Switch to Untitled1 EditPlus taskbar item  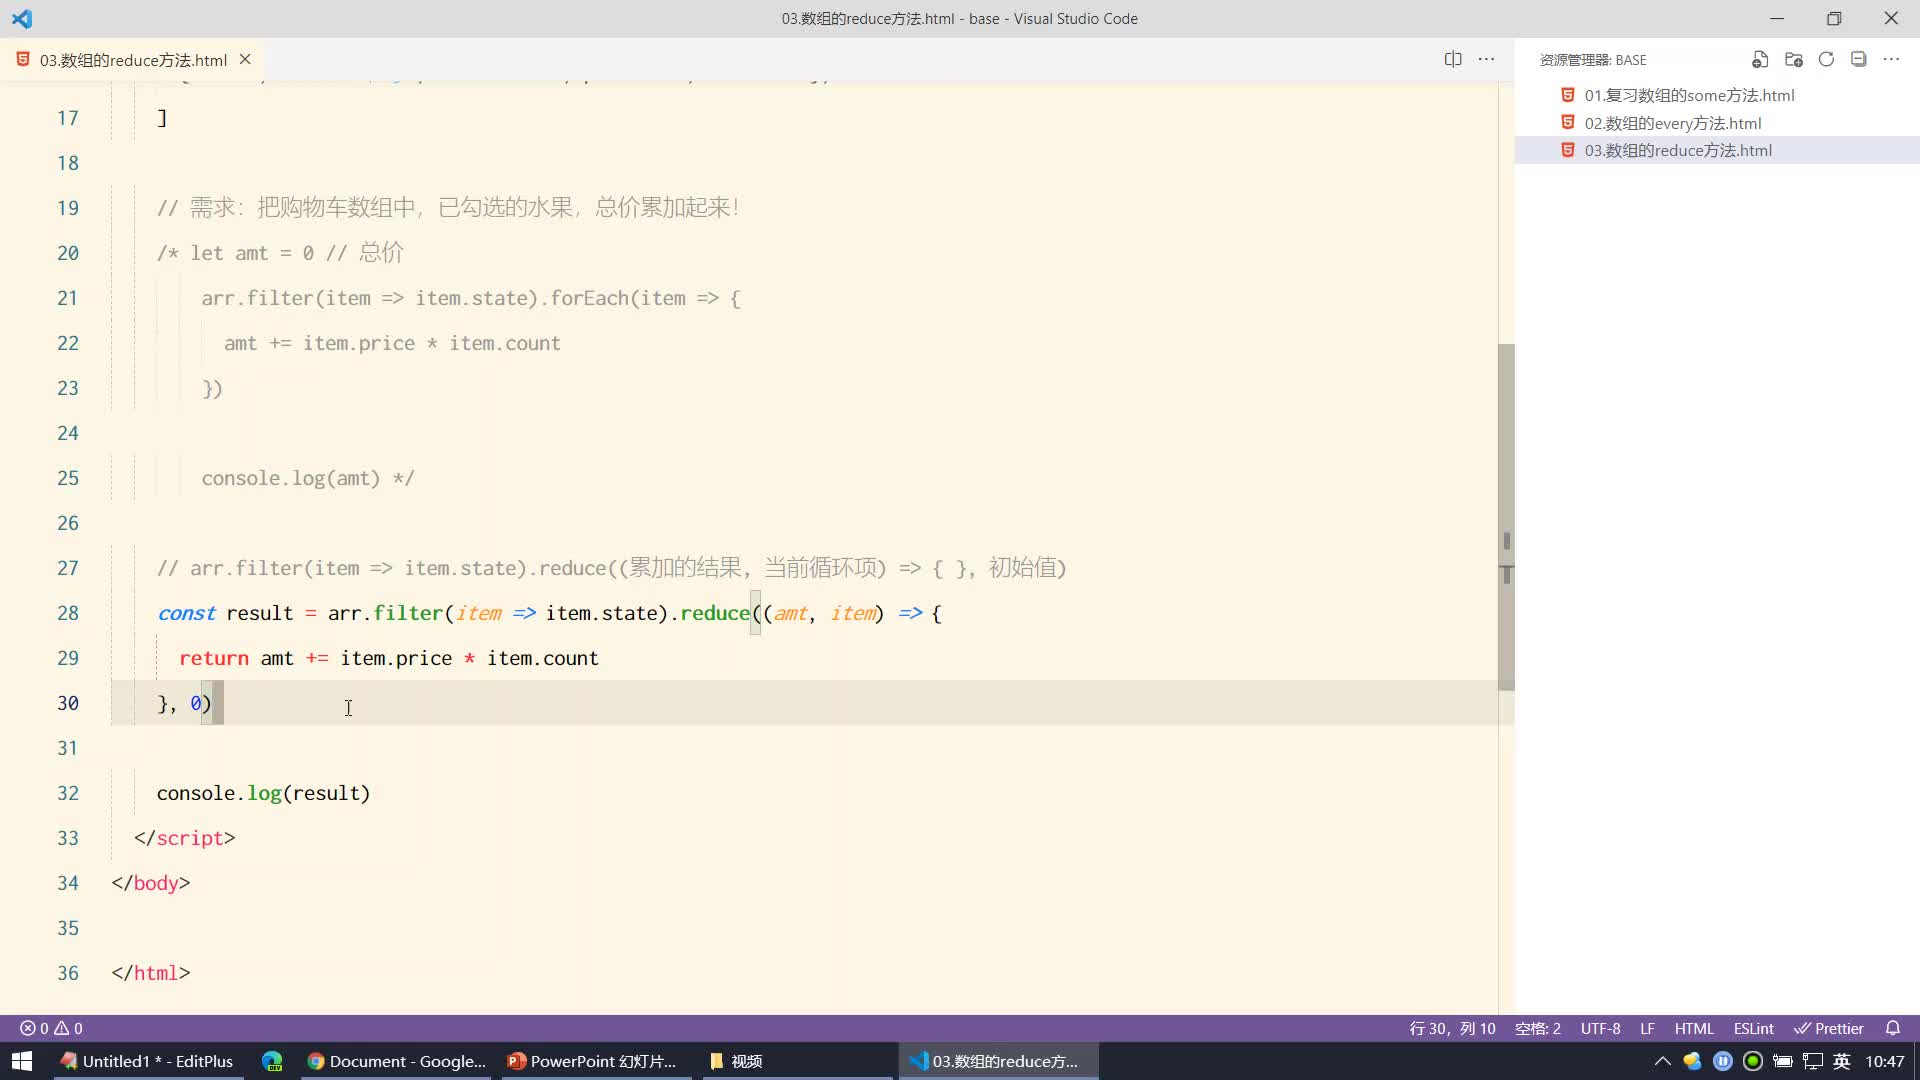tap(147, 1061)
